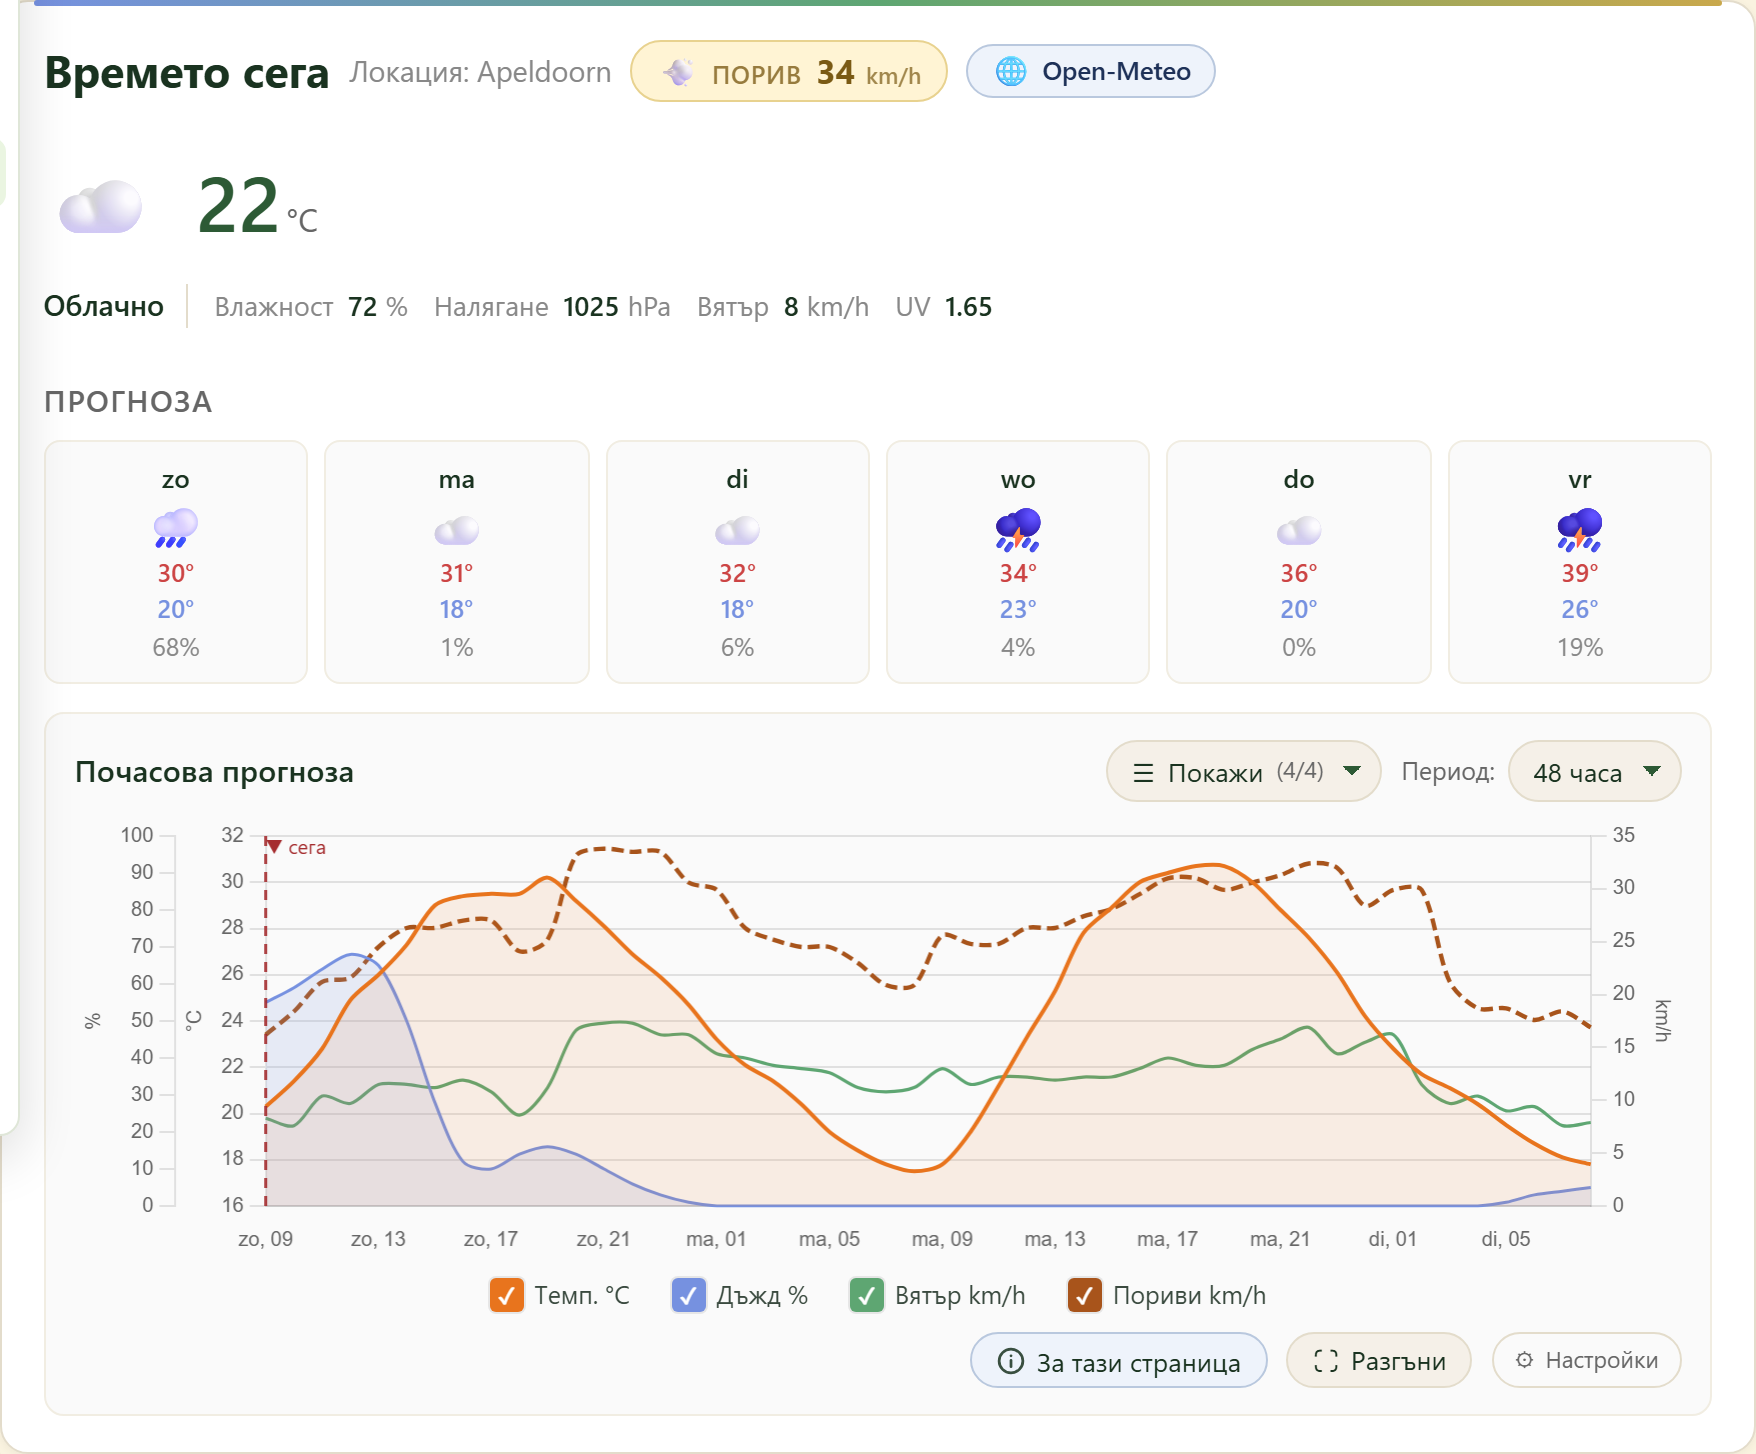Click the cloud icon on the di card
The width and height of the screenshot is (1756, 1454).
(x=738, y=530)
